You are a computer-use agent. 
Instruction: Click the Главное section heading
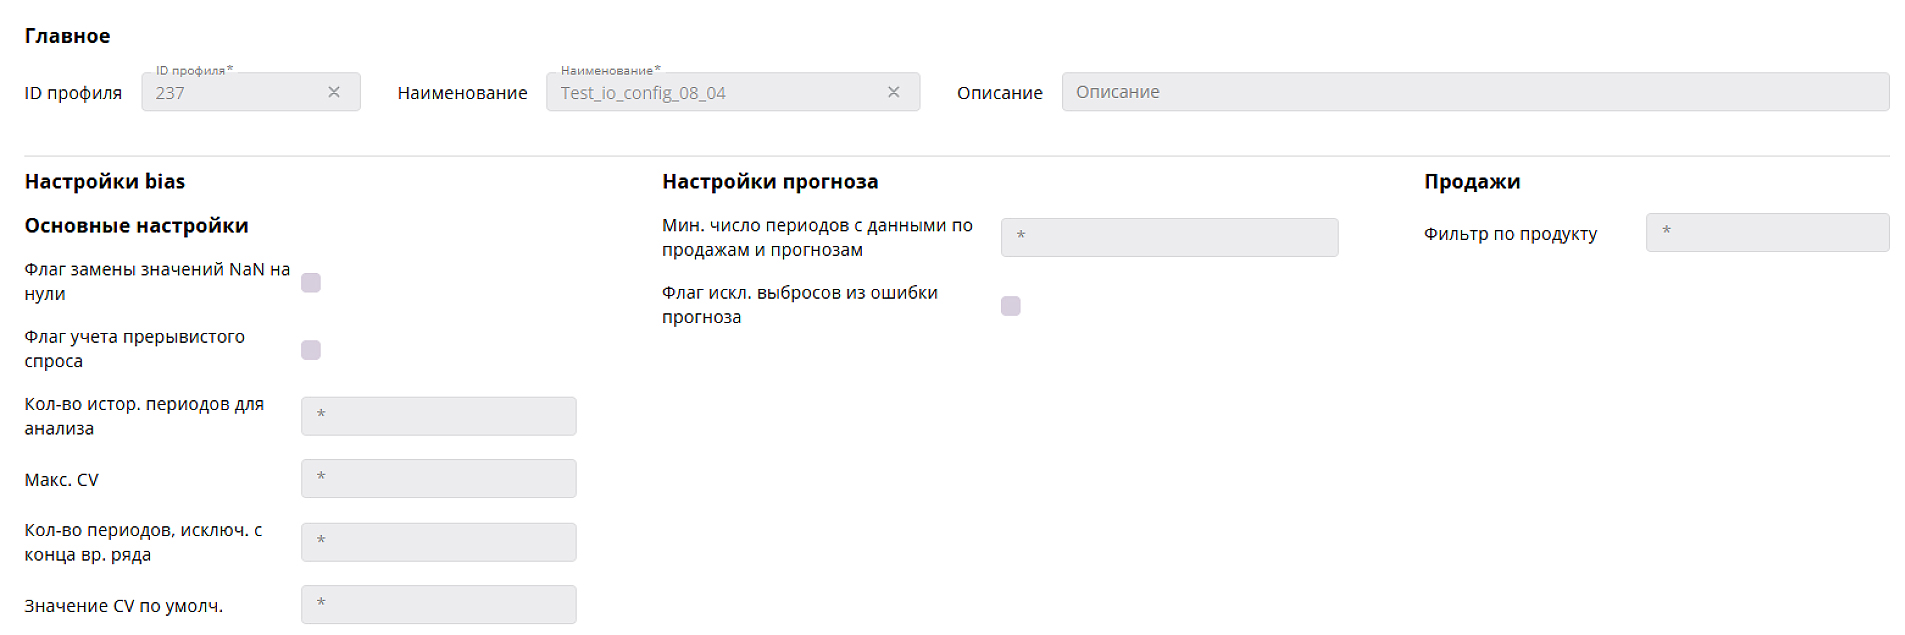(x=67, y=36)
